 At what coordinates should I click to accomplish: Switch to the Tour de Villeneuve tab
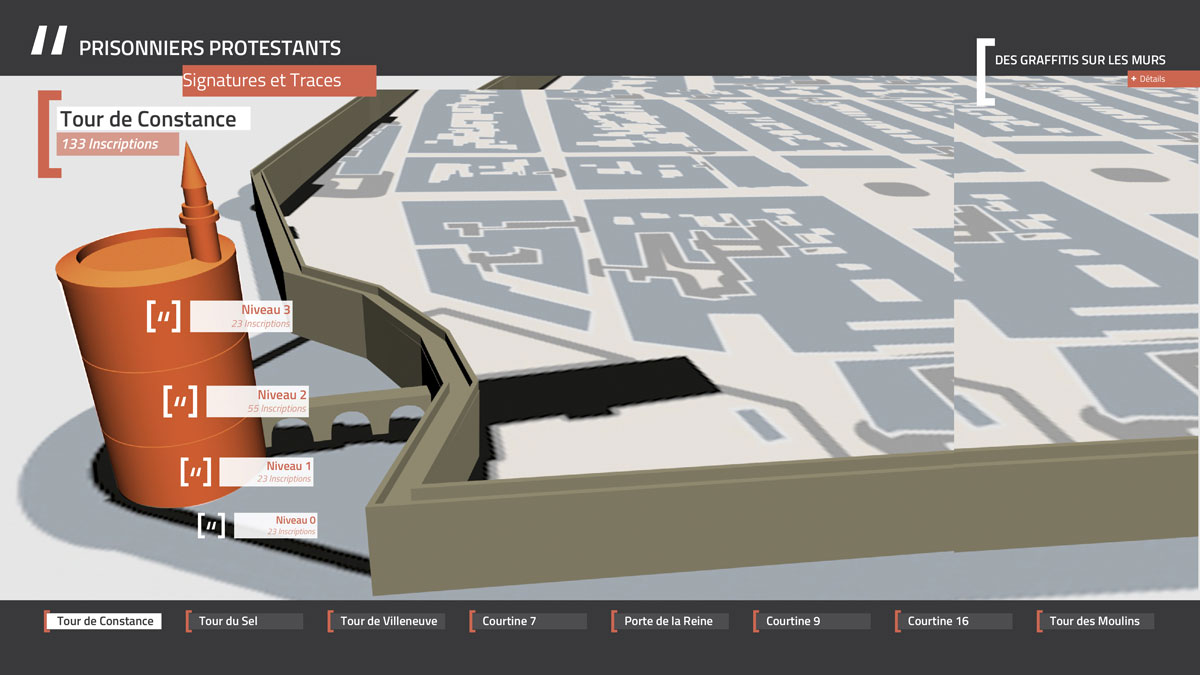click(388, 621)
